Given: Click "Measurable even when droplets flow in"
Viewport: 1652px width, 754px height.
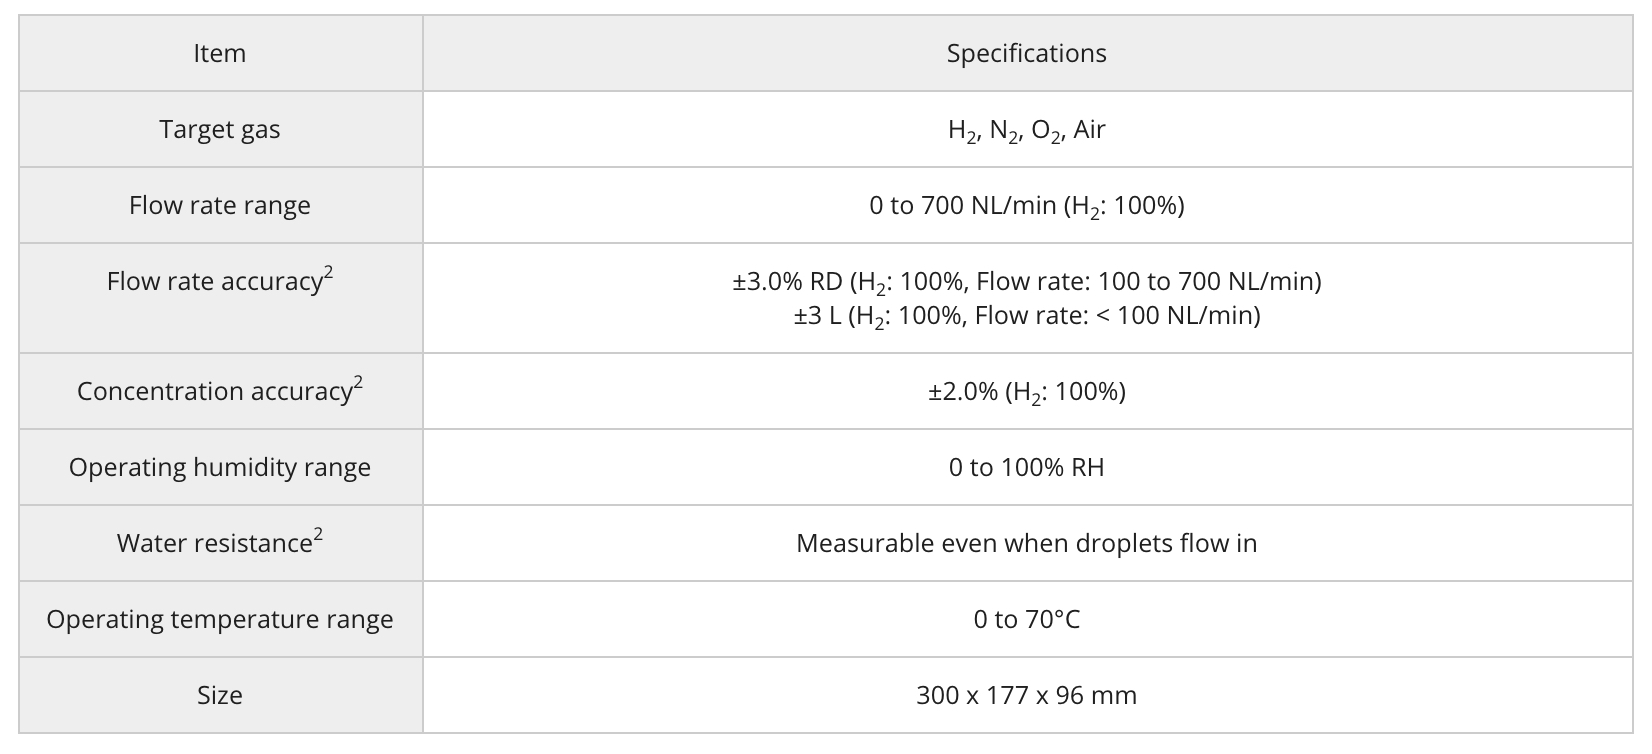Looking at the screenshot, I should pyautogui.click(x=1026, y=544).
